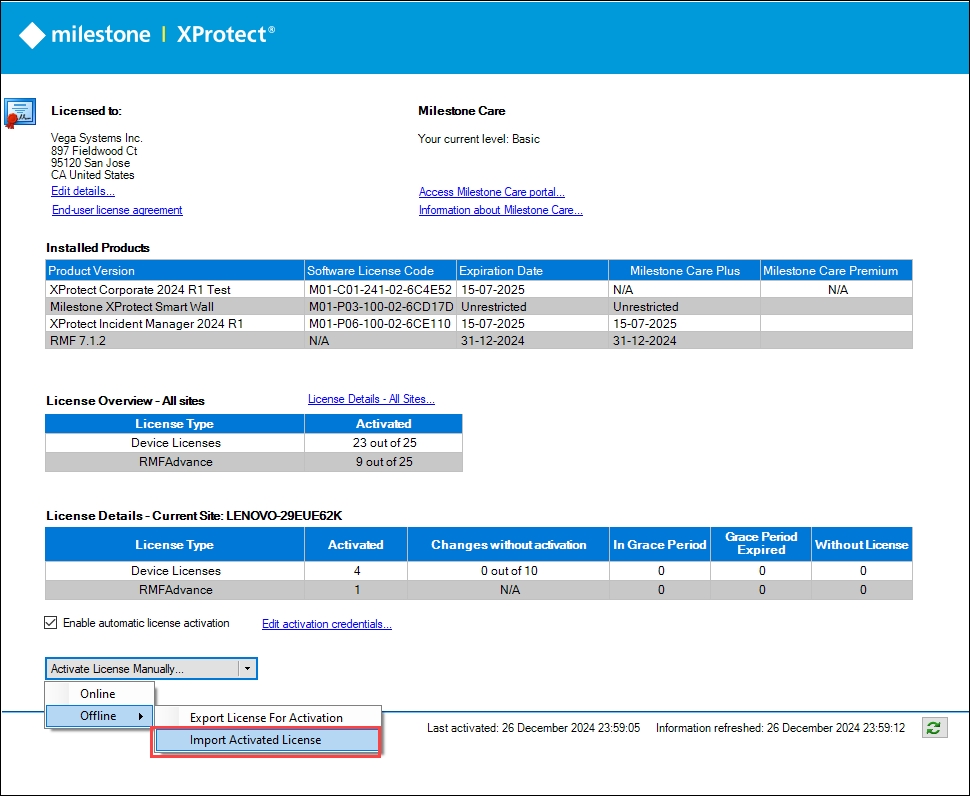Image resolution: width=970 pixels, height=796 pixels.
Task: Click the green refresh license information icon
Action: (934, 728)
